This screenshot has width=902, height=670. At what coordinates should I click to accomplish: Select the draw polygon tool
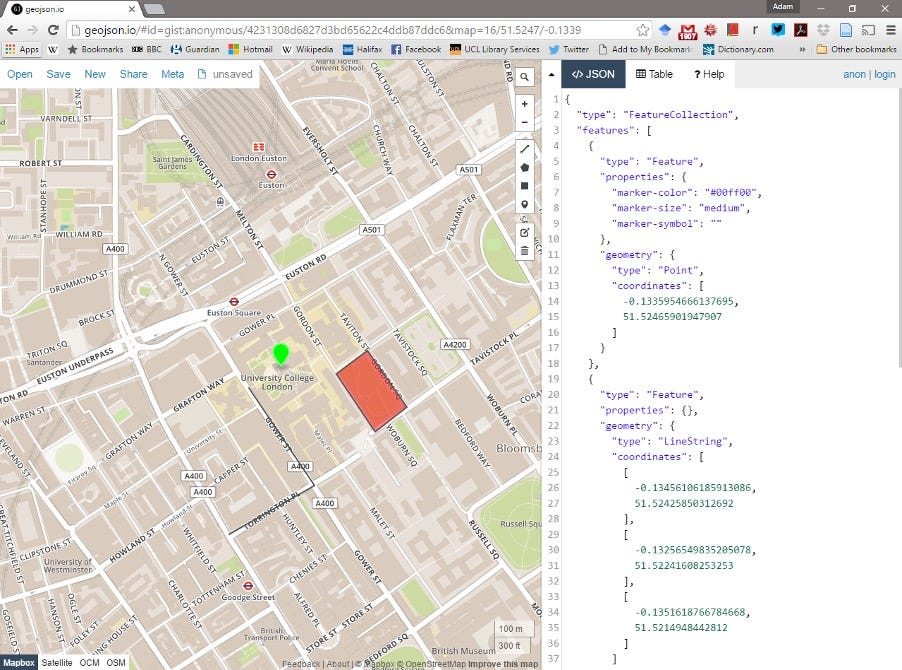(x=525, y=169)
